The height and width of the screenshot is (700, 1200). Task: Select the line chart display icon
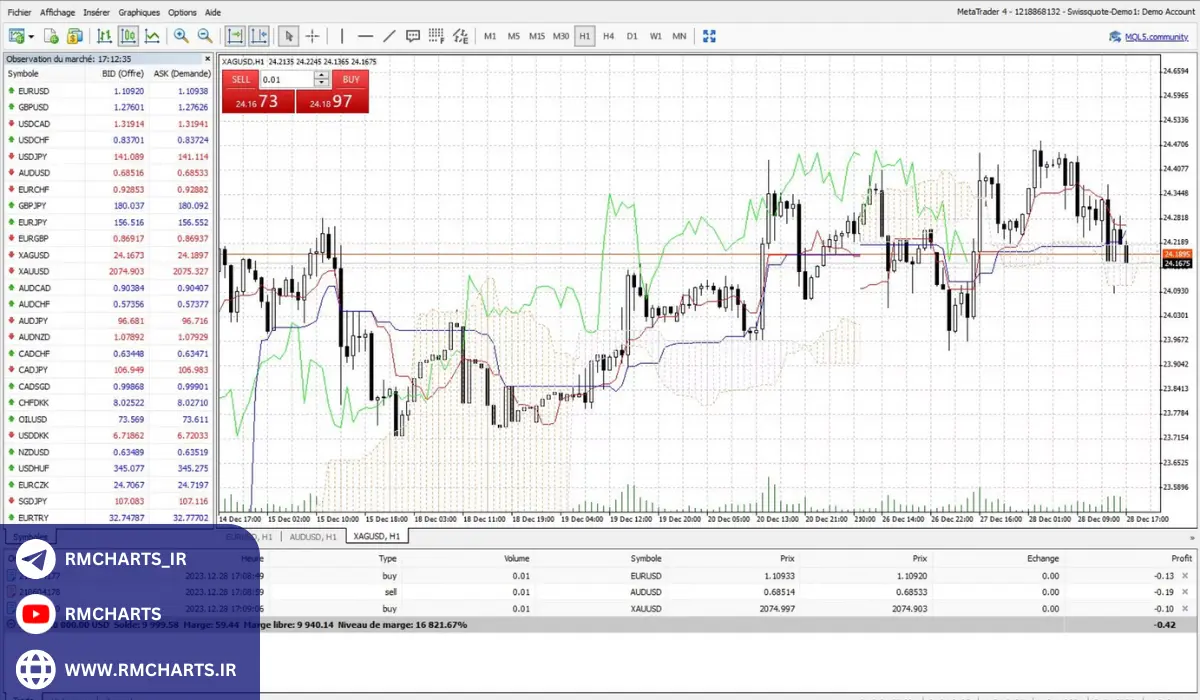tap(152, 36)
